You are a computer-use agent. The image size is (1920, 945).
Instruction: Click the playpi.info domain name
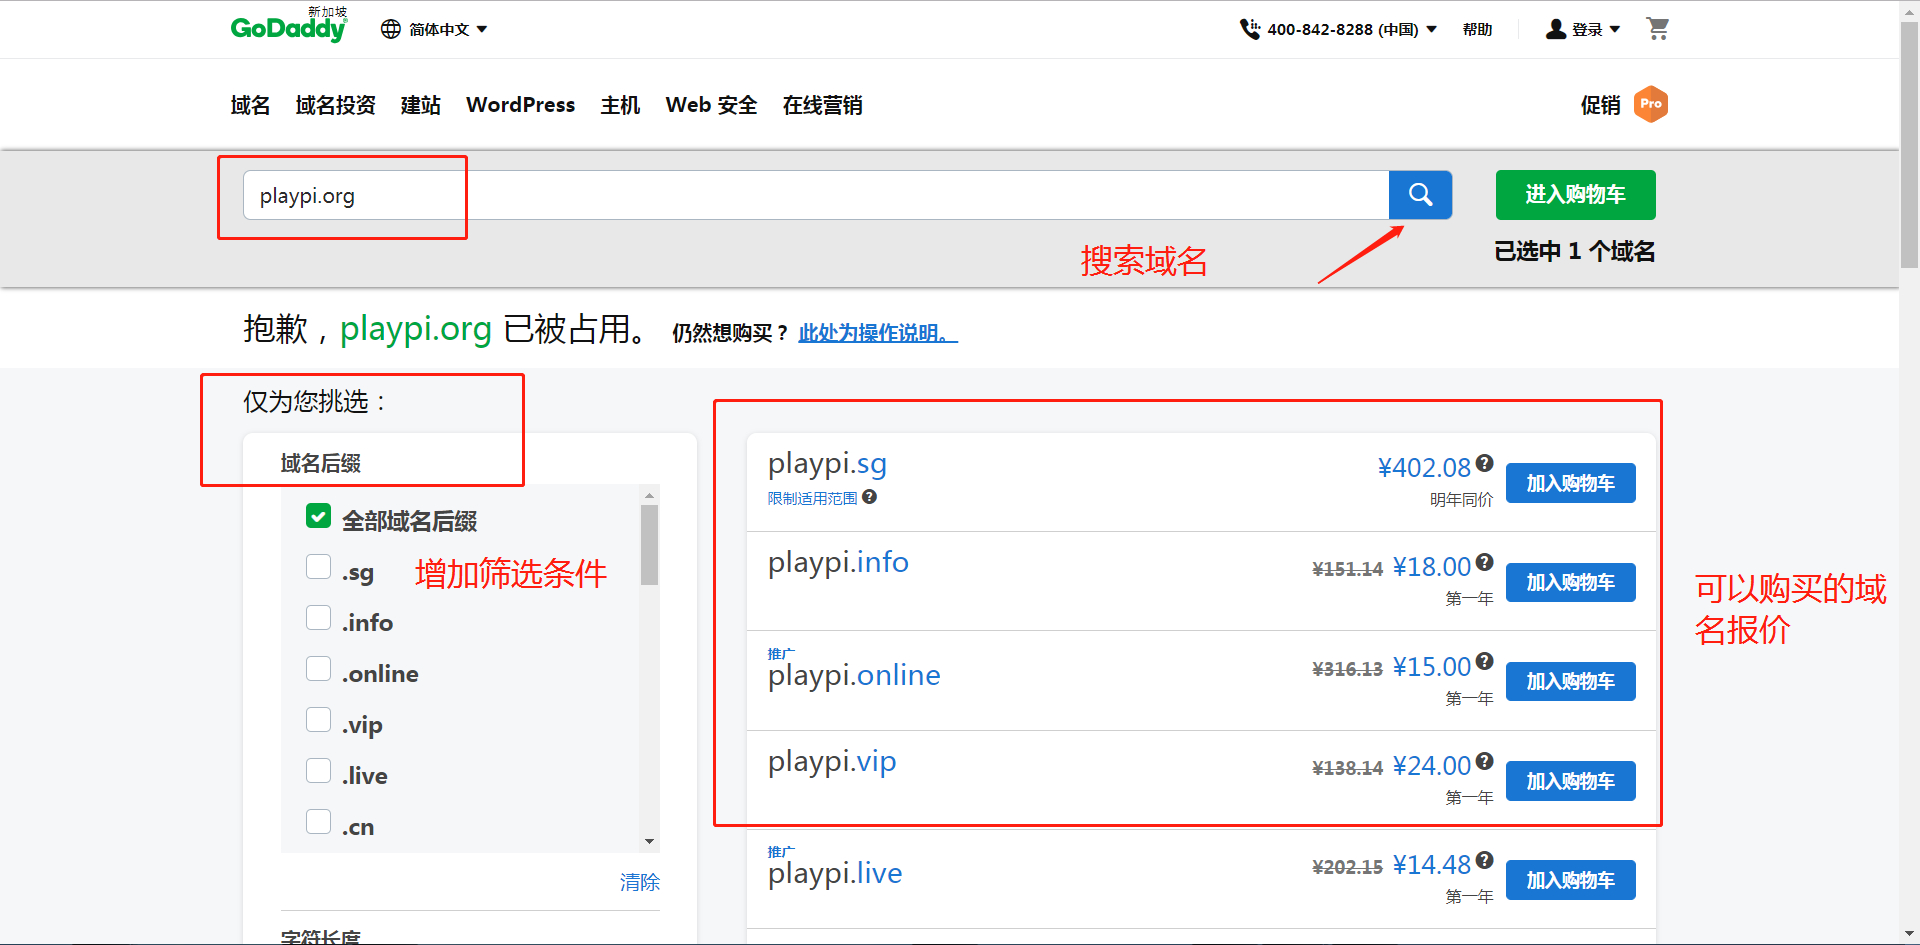pos(838,562)
